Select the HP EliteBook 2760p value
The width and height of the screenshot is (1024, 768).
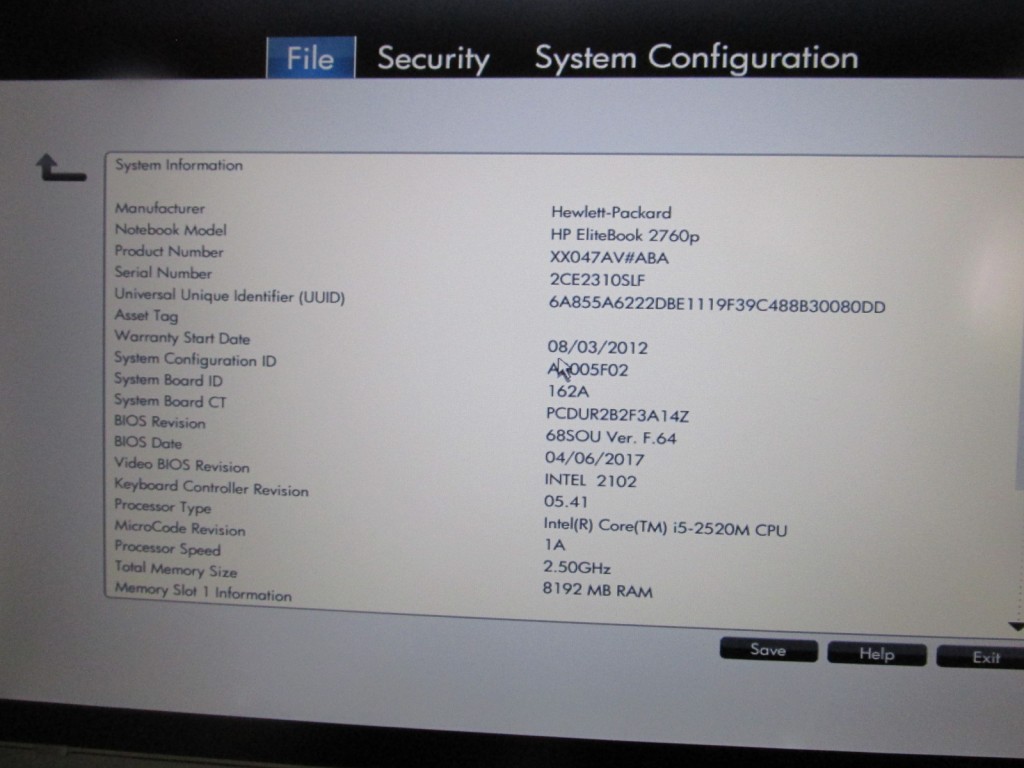(x=625, y=235)
